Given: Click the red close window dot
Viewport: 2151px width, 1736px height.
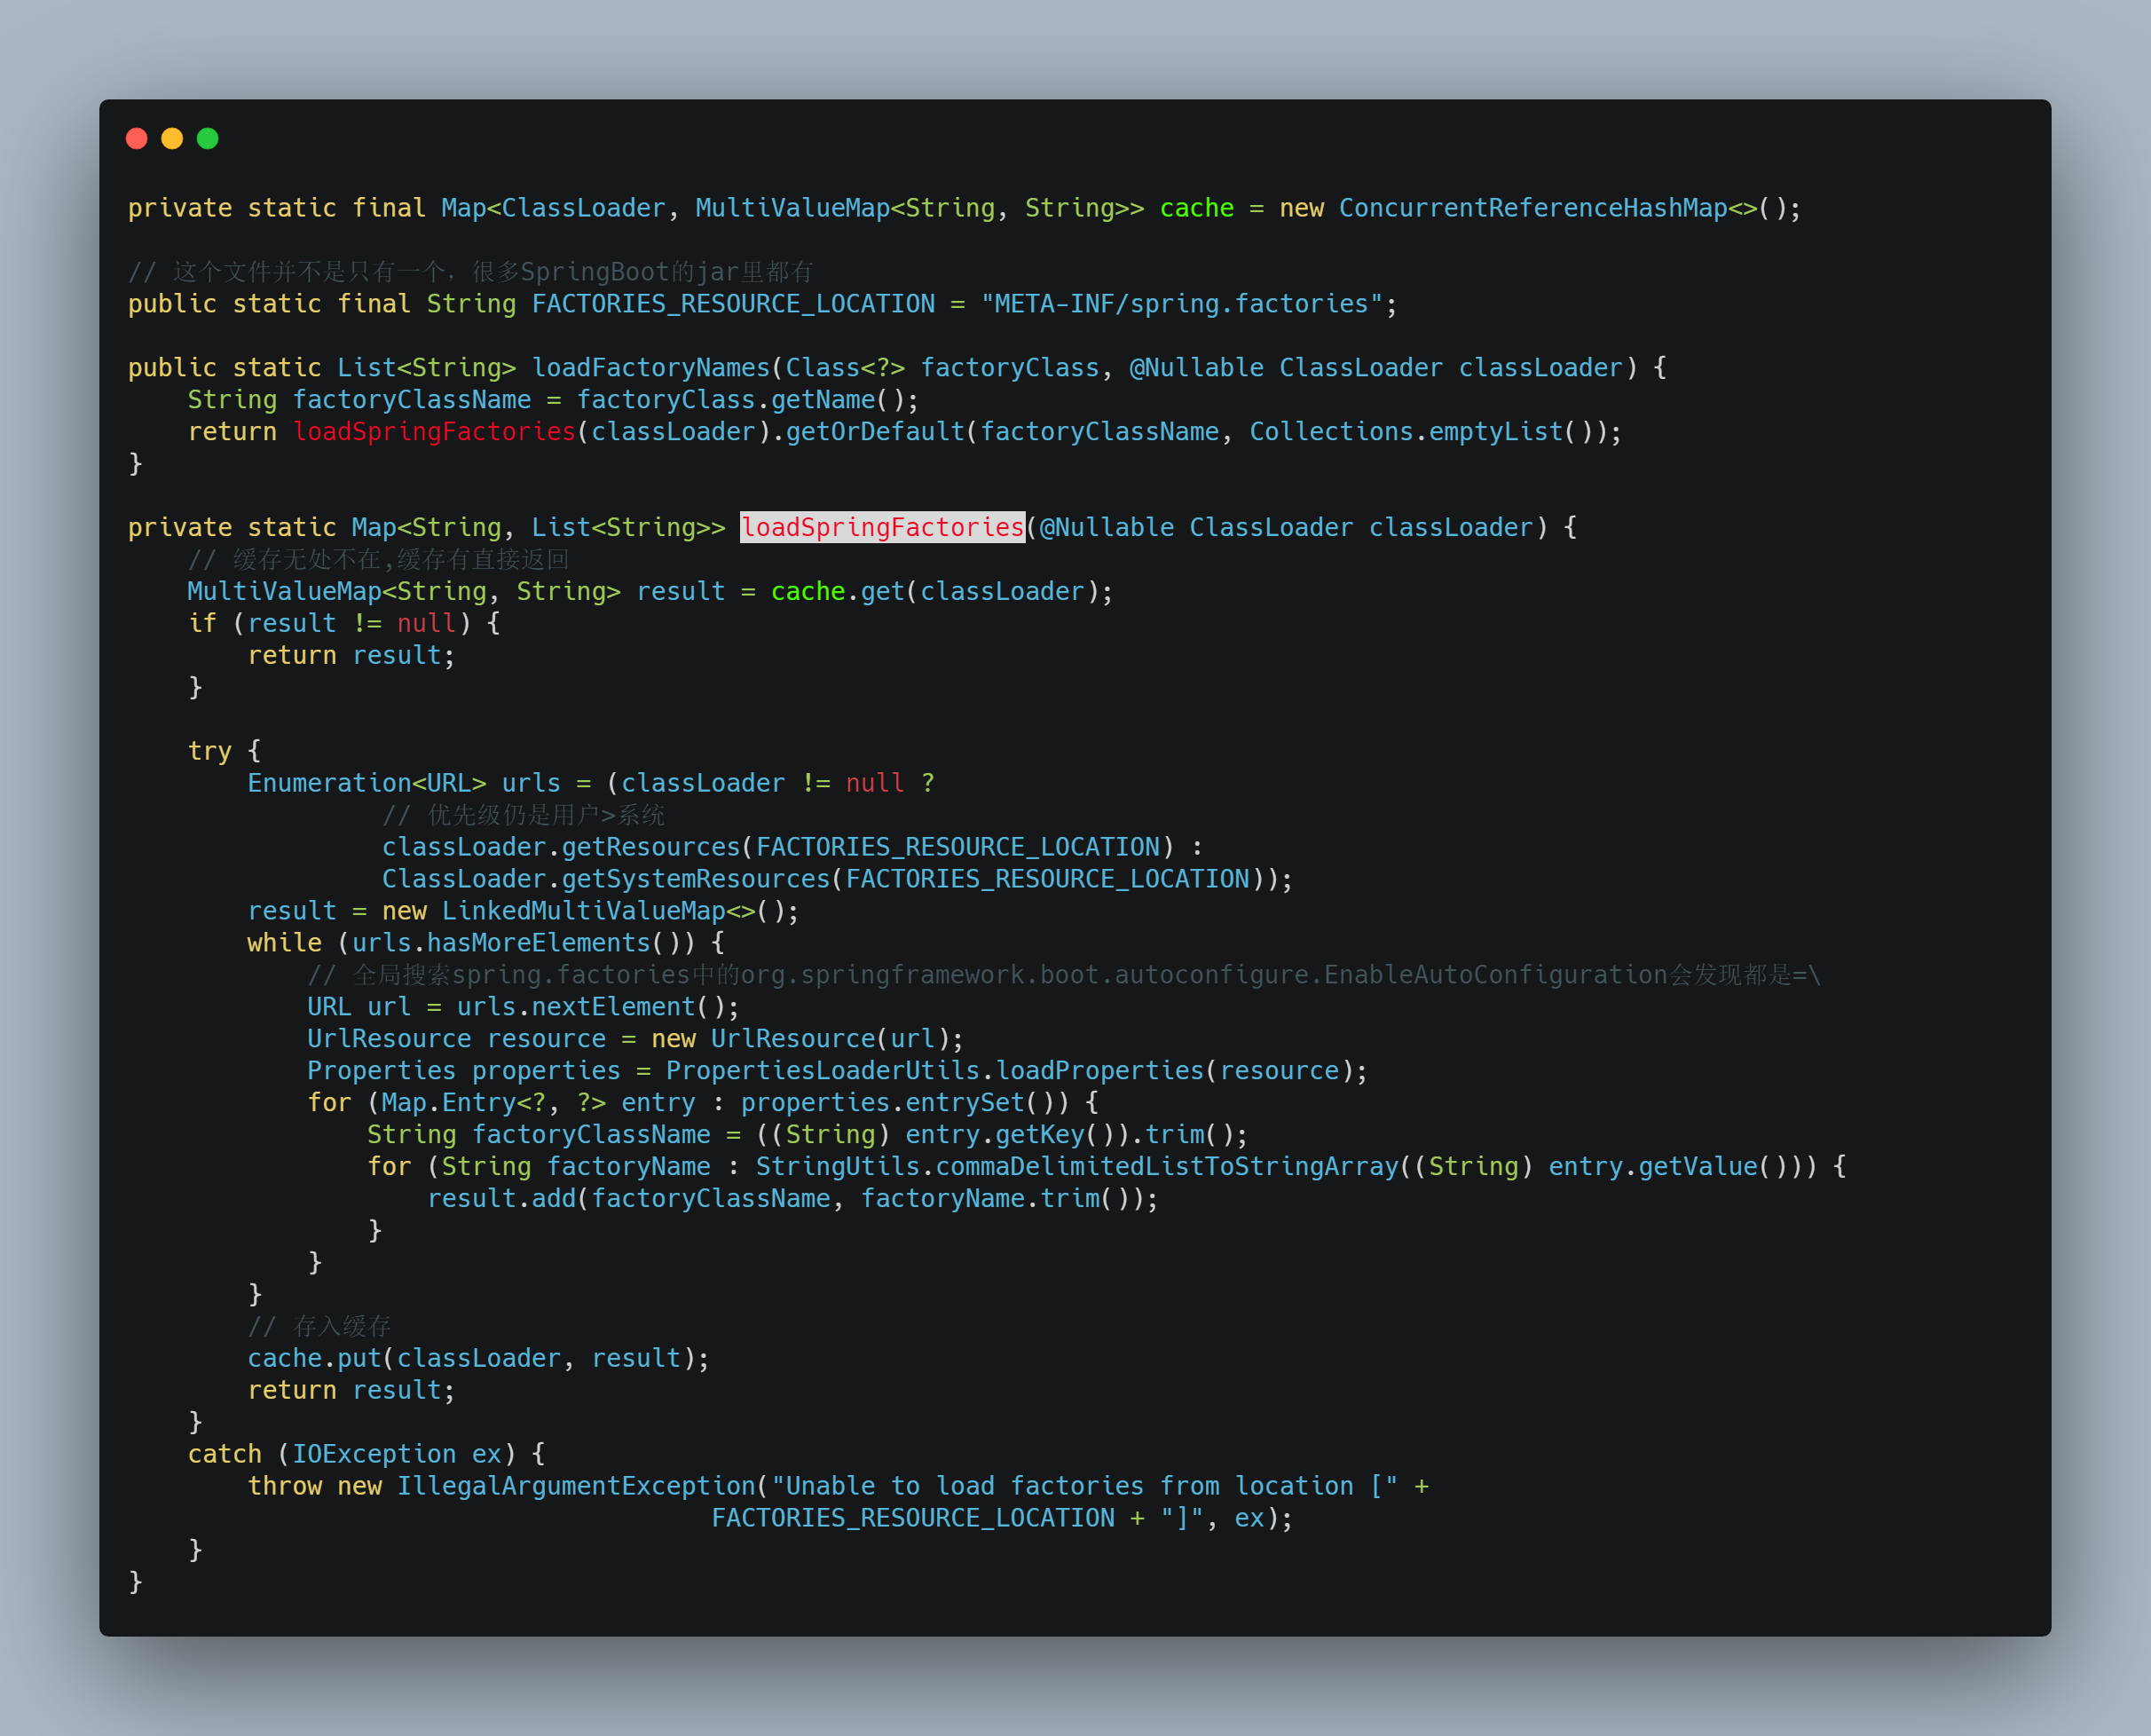Looking at the screenshot, I should (137, 138).
